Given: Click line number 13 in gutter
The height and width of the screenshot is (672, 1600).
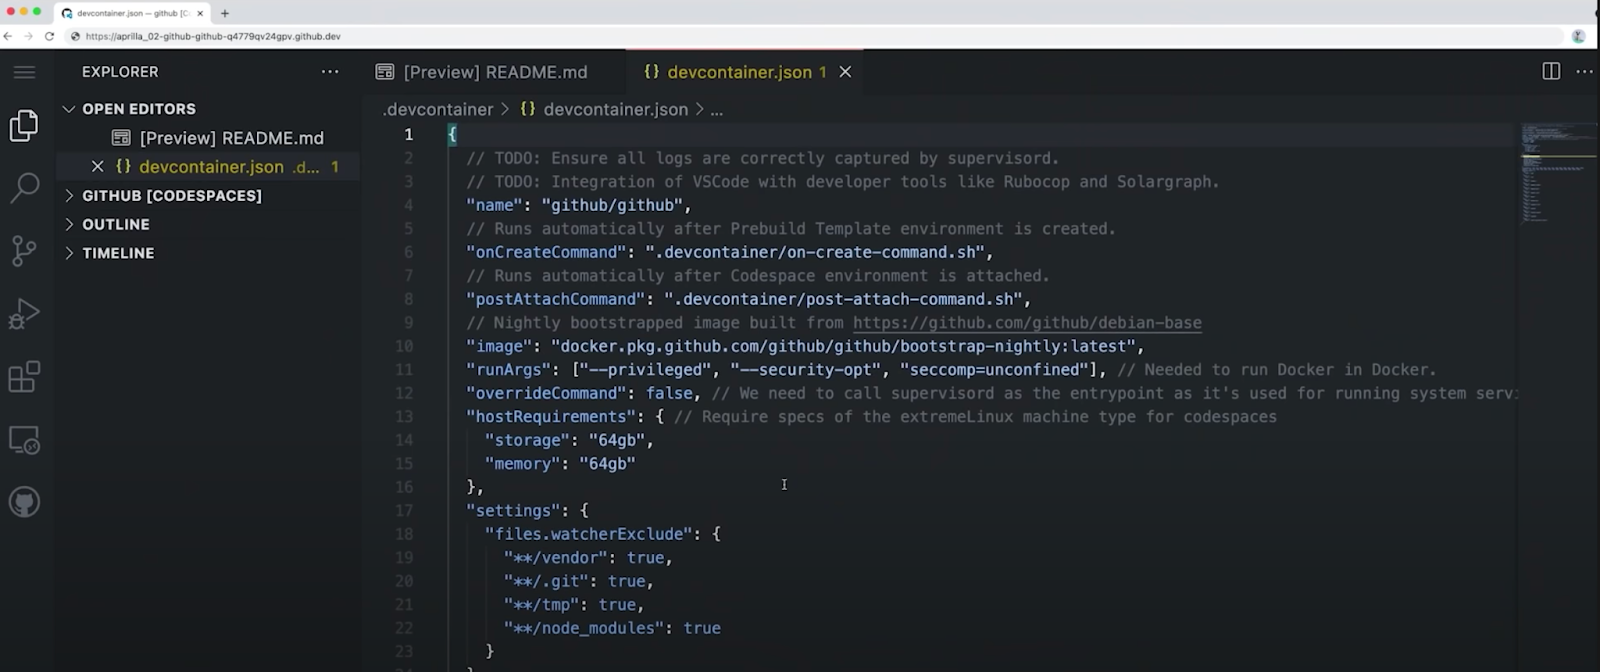Looking at the screenshot, I should (x=404, y=417).
